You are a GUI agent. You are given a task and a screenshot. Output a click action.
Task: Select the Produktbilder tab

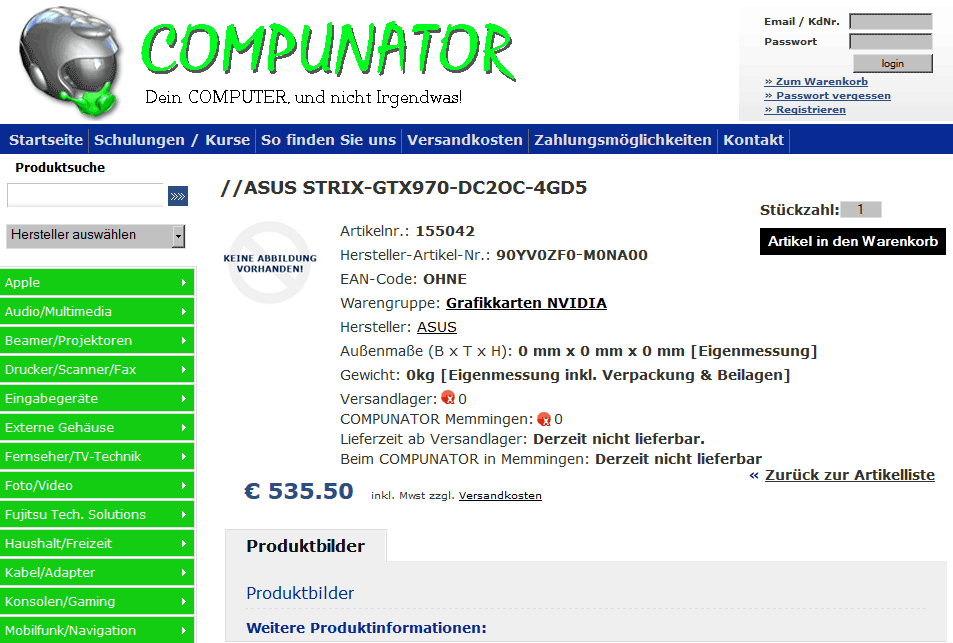(x=306, y=546)
